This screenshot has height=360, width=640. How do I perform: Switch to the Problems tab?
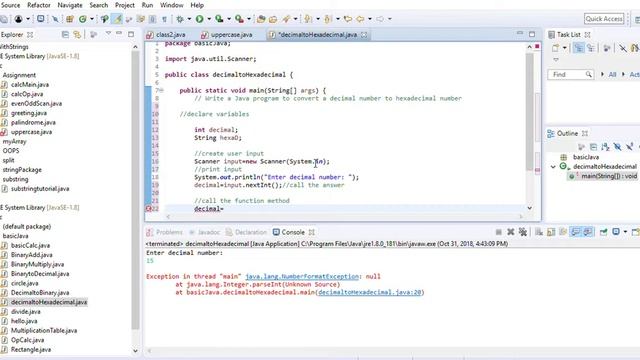click(164, 232)
